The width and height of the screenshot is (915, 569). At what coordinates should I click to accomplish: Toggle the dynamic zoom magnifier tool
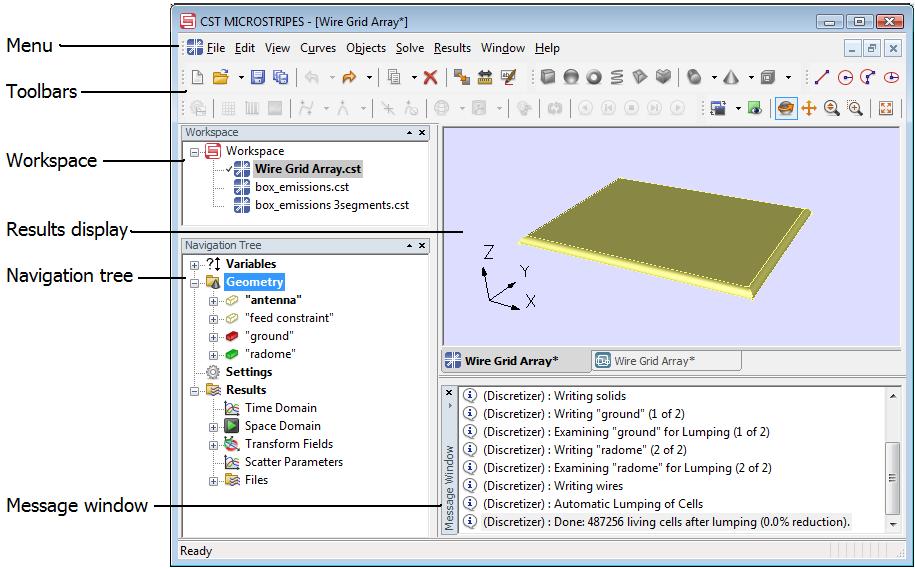pos(832,108)
